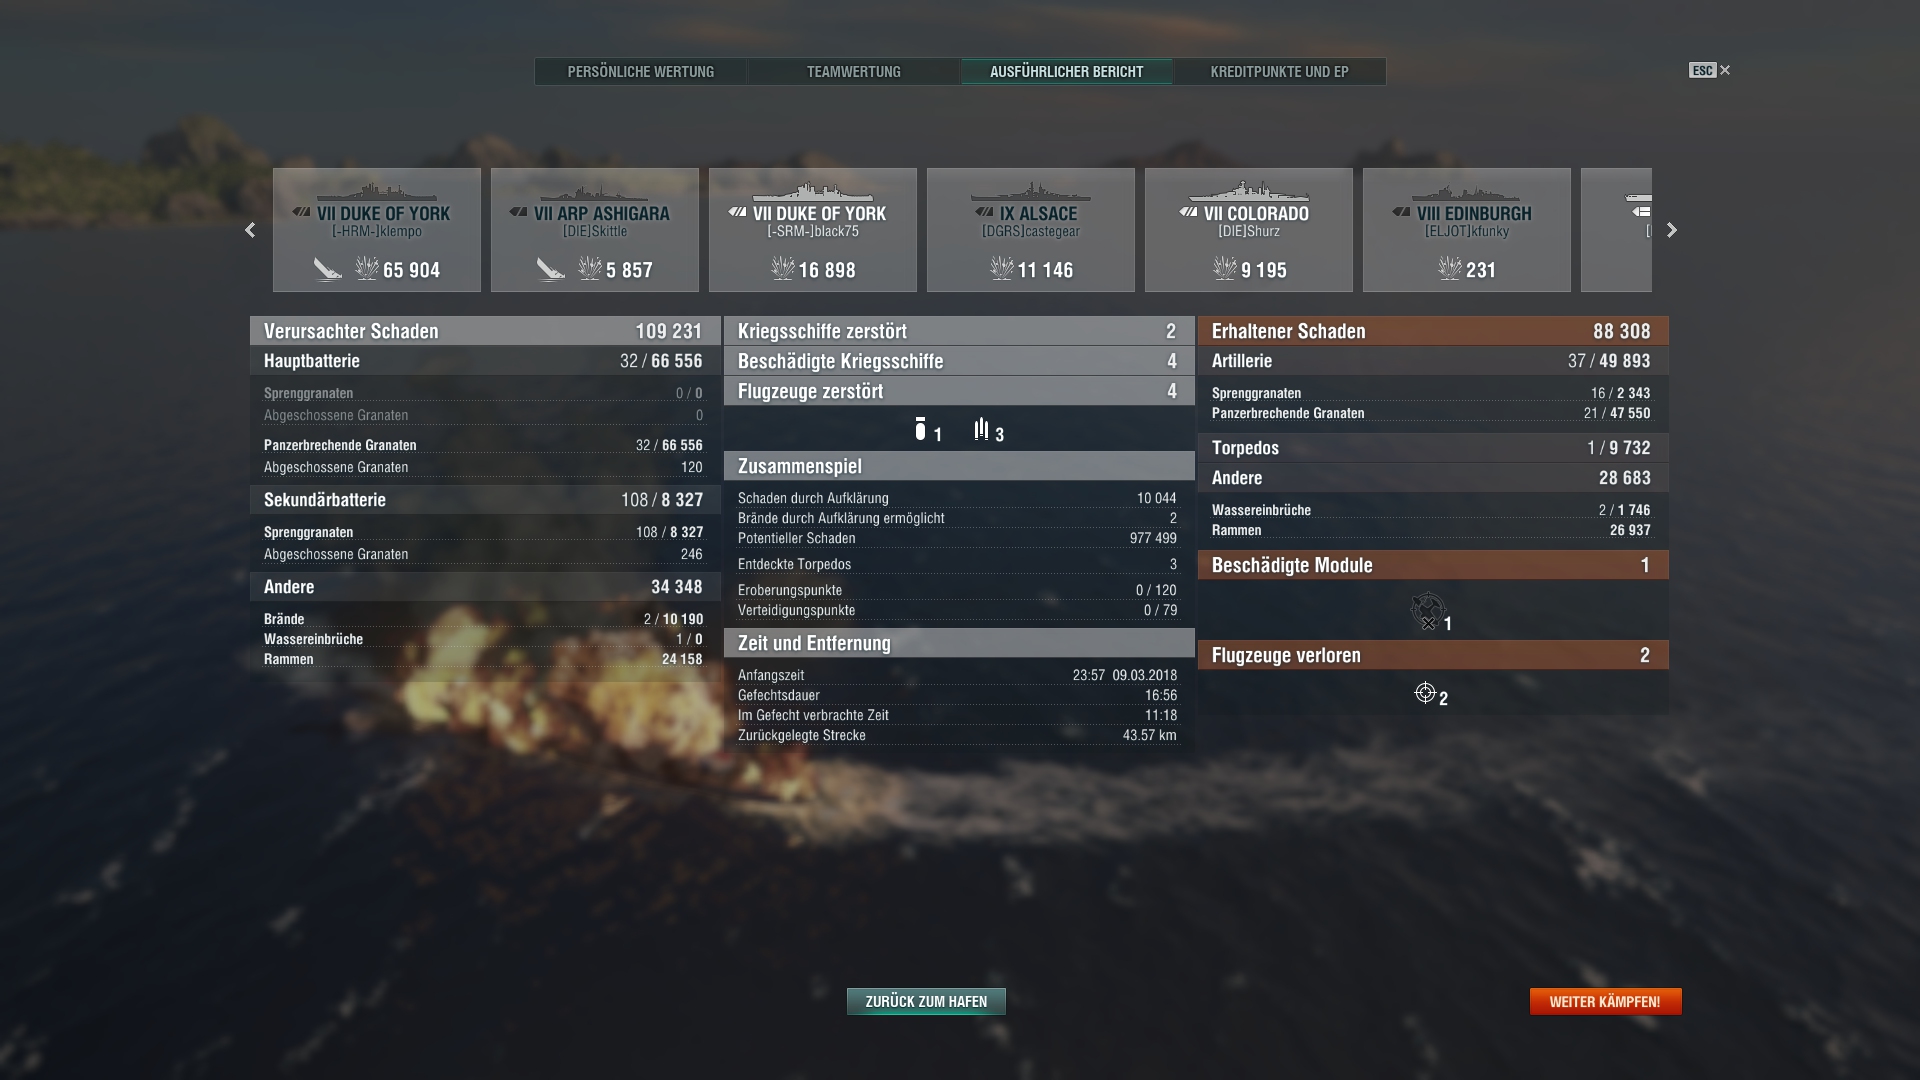This screenshot has width=1920, height=1080.
Task: Open the Persönliche Wertung tab
Action: pos(640,72)
